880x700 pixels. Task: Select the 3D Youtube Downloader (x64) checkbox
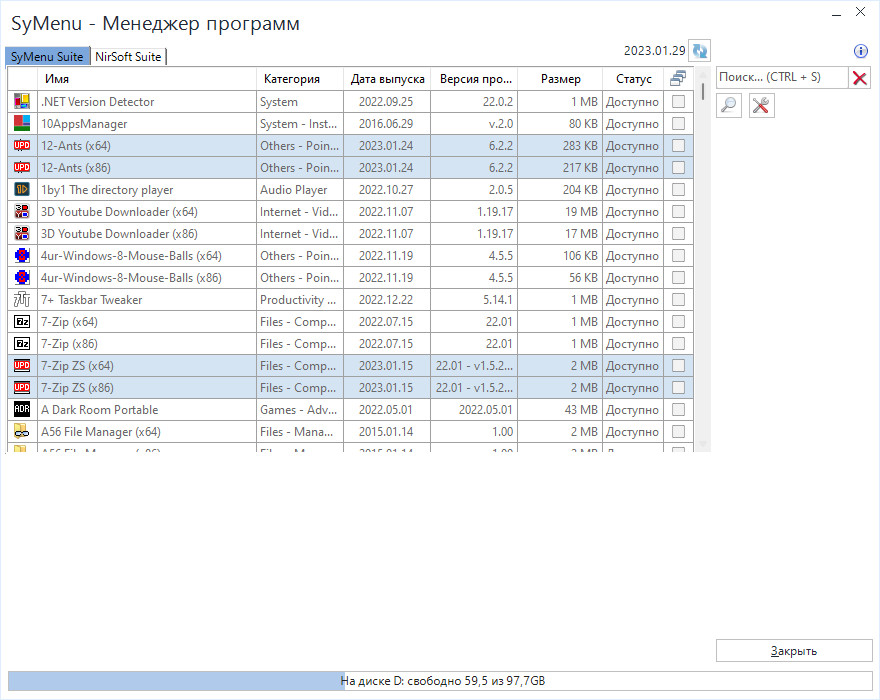click(x=679, y=212)
